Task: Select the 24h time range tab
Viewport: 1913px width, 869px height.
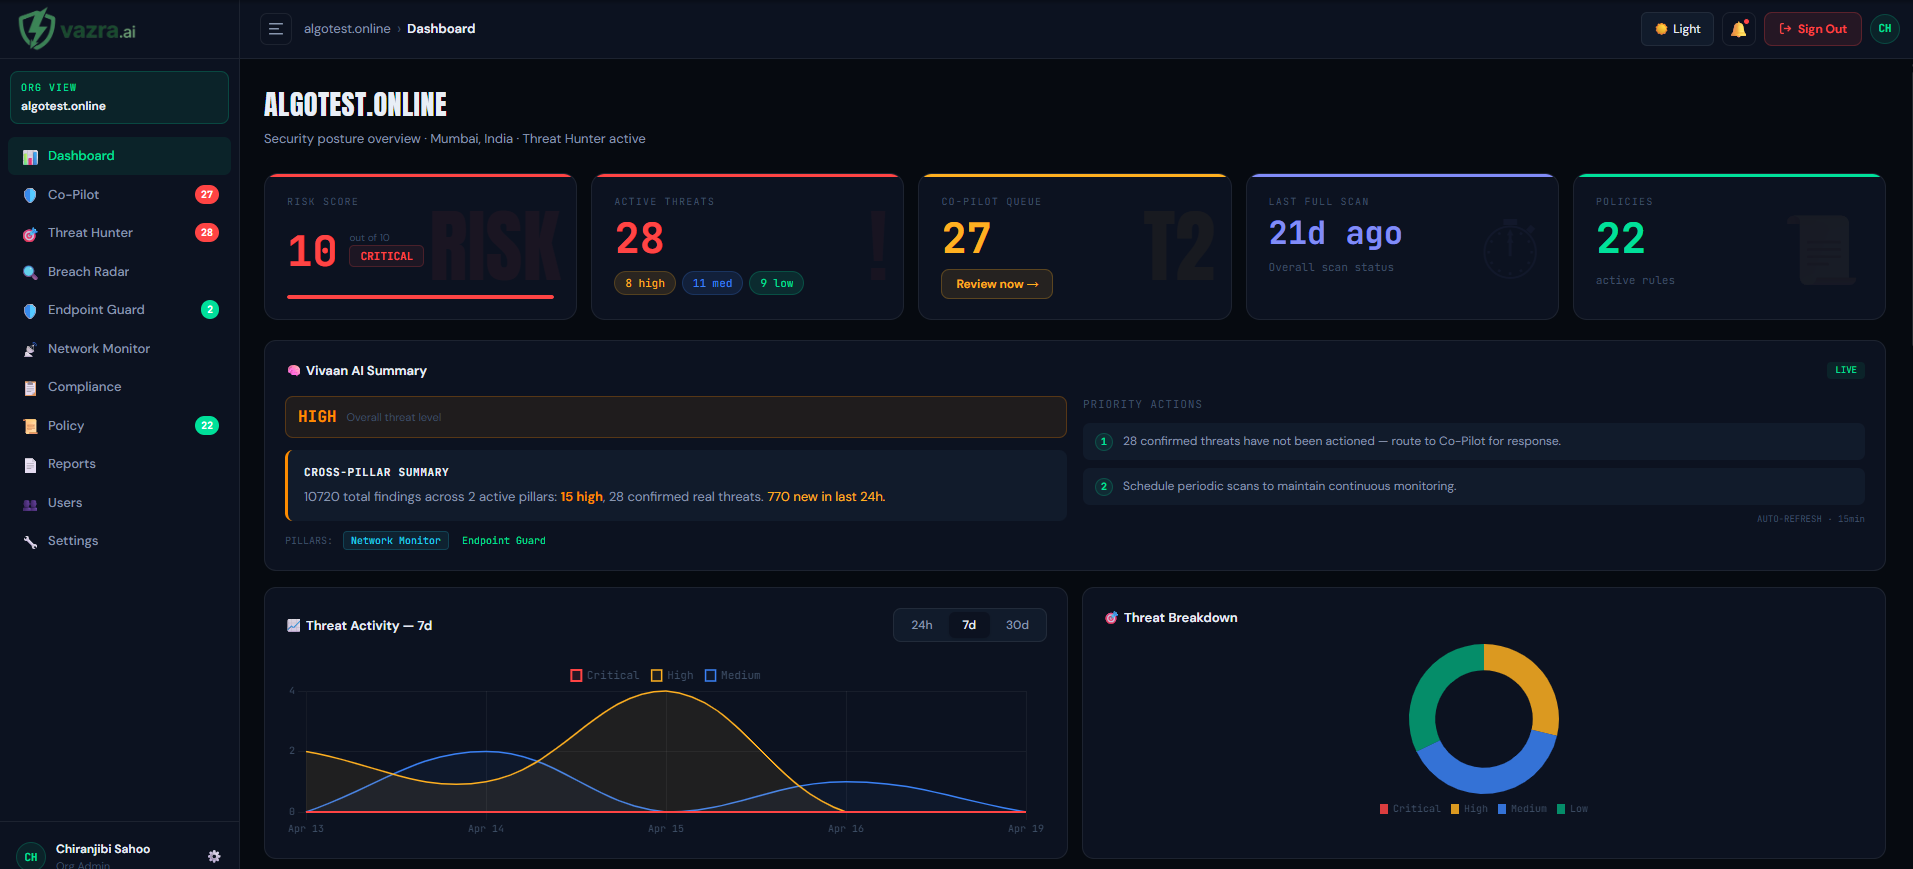Action: 922,625
